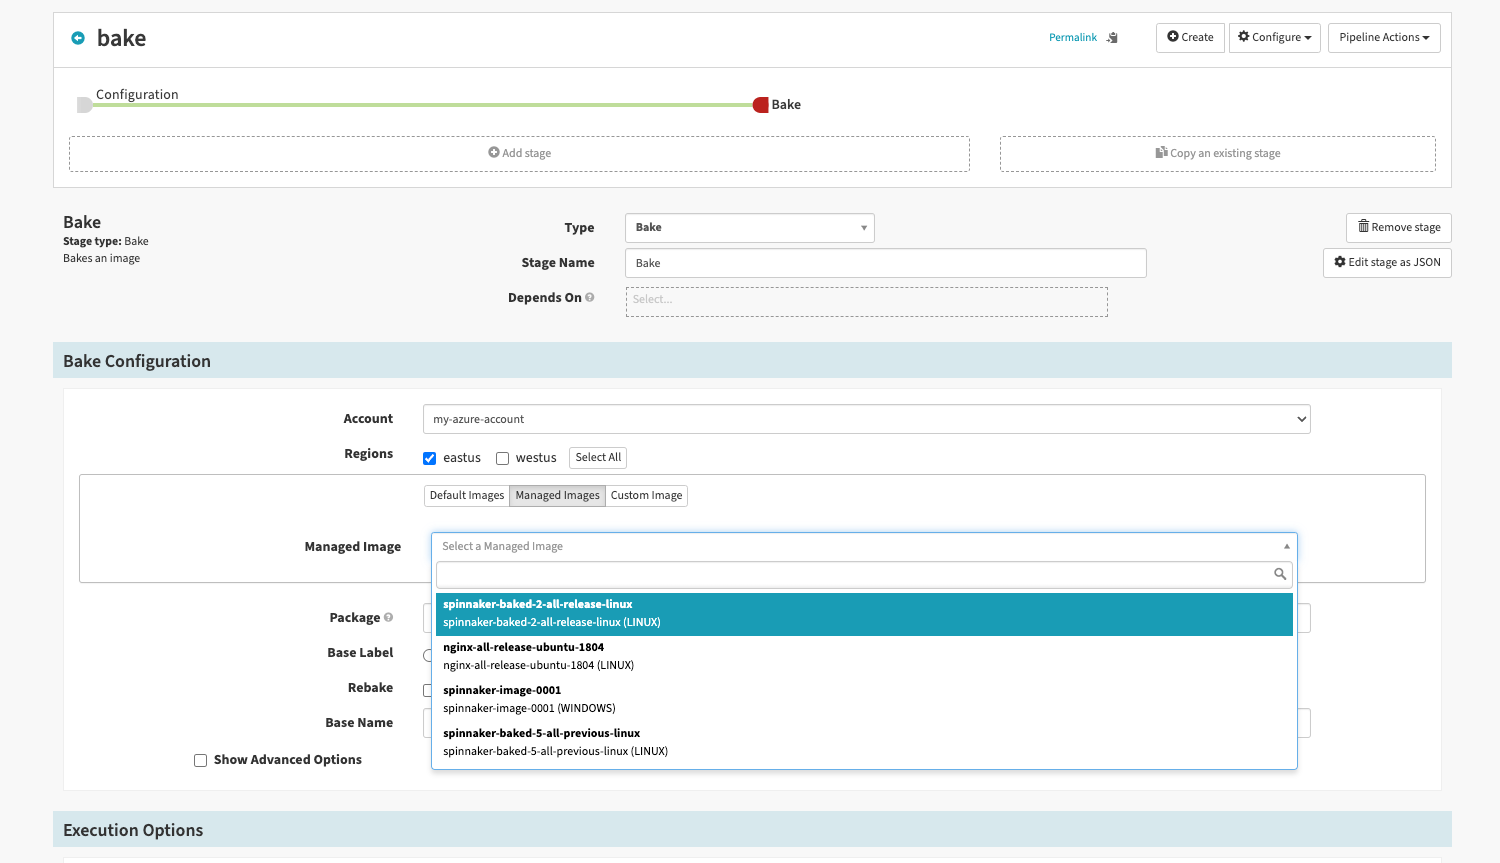1500x863 pixels.
Task: Expand the Pipeline Actions menu
Action: [x=1384, y=38]
